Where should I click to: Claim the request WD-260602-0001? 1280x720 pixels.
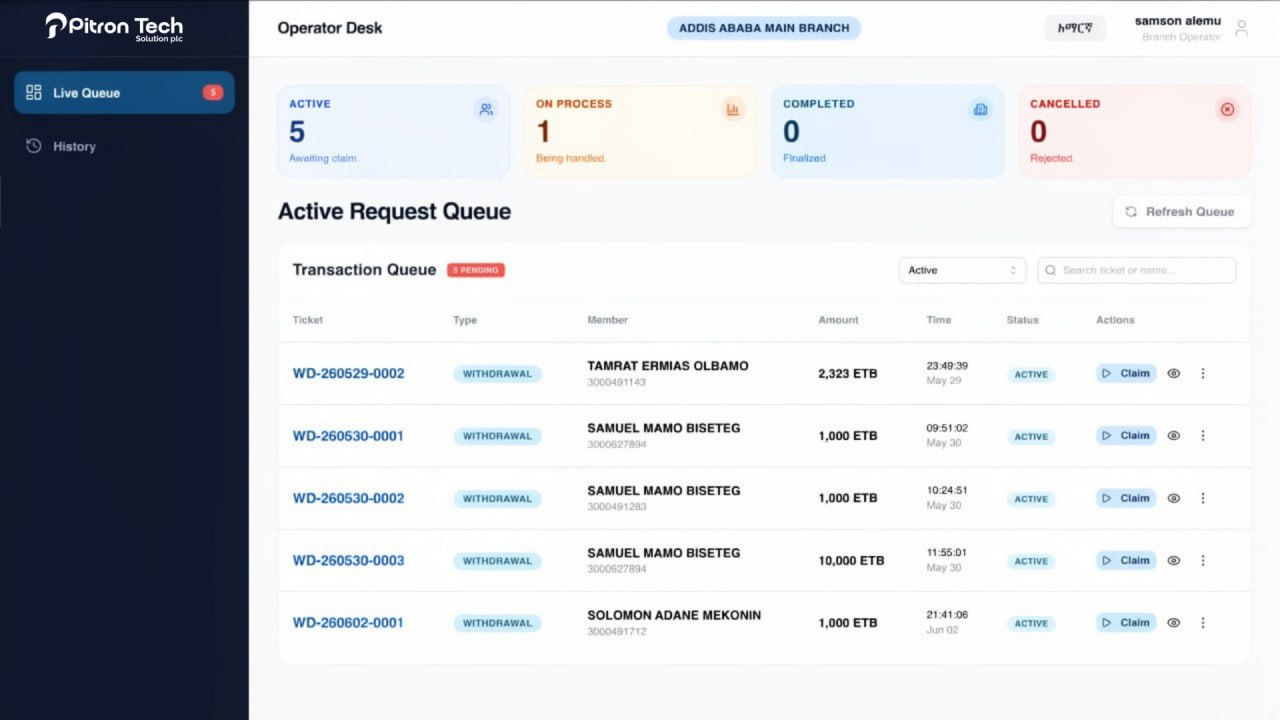tap(1126, 622)
